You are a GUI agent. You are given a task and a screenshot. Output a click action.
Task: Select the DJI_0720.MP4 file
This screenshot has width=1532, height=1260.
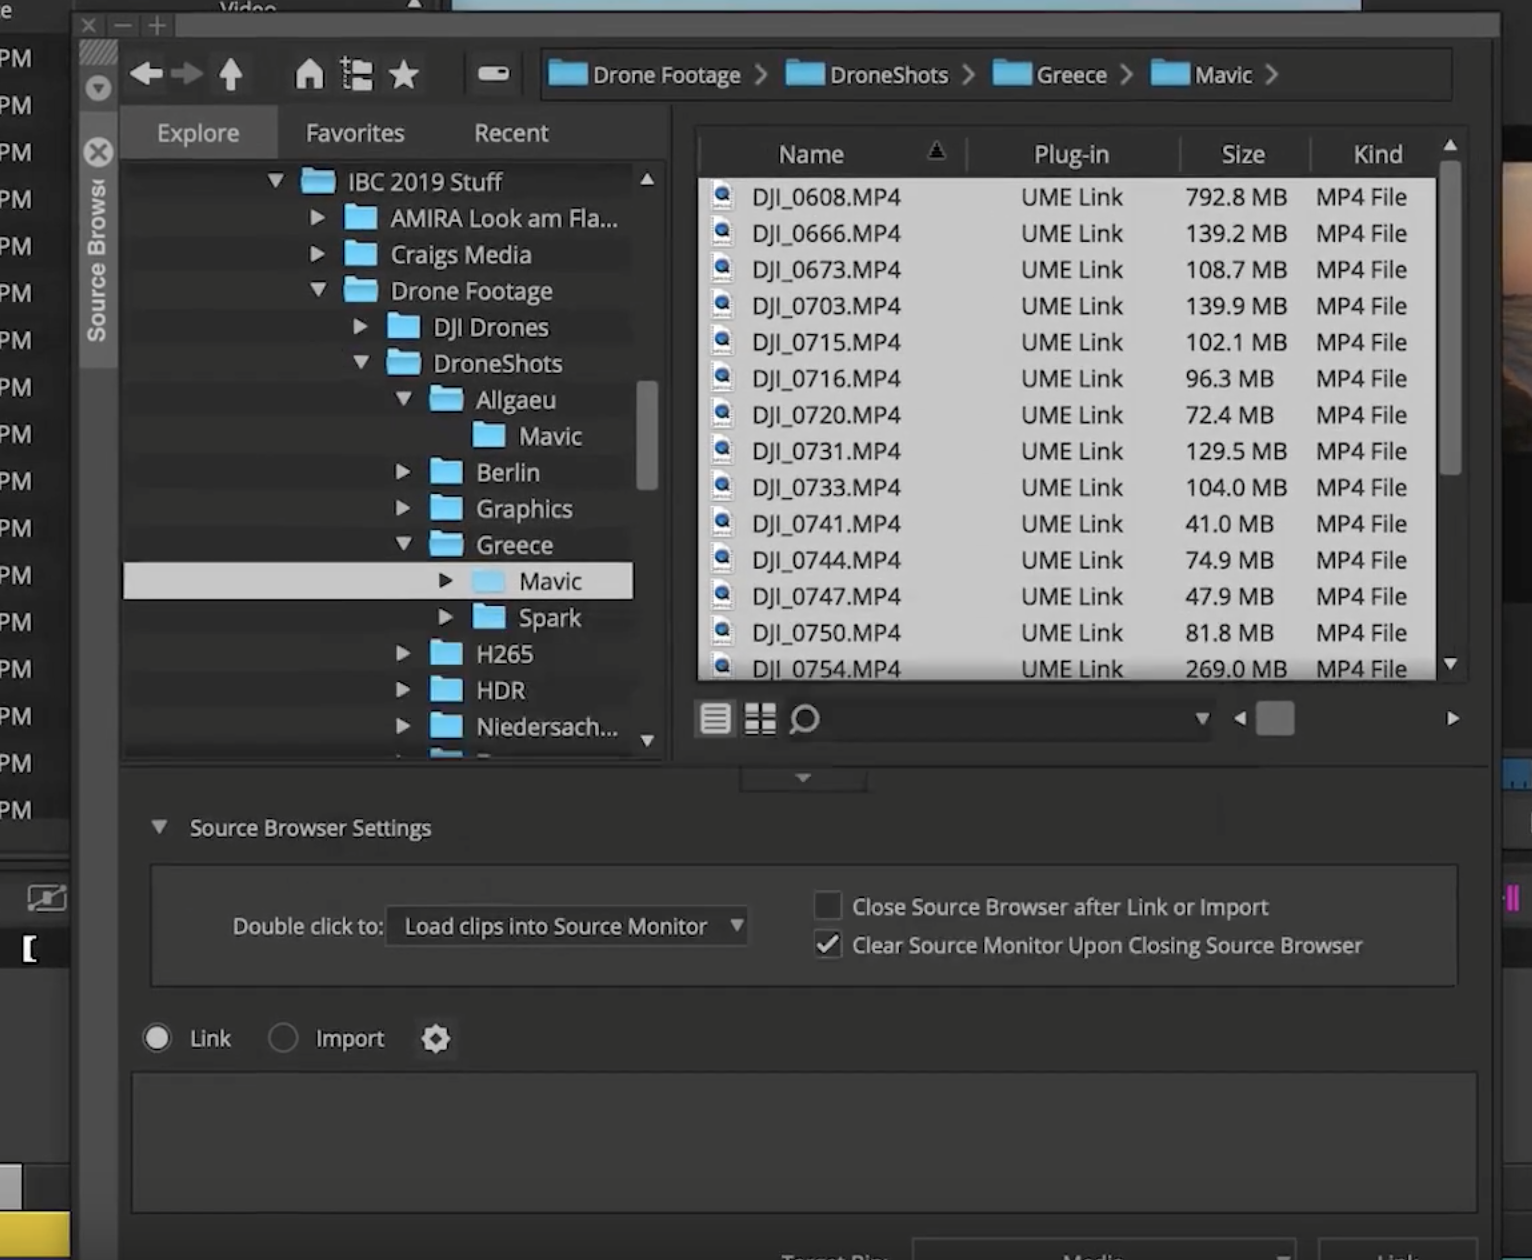826,415
